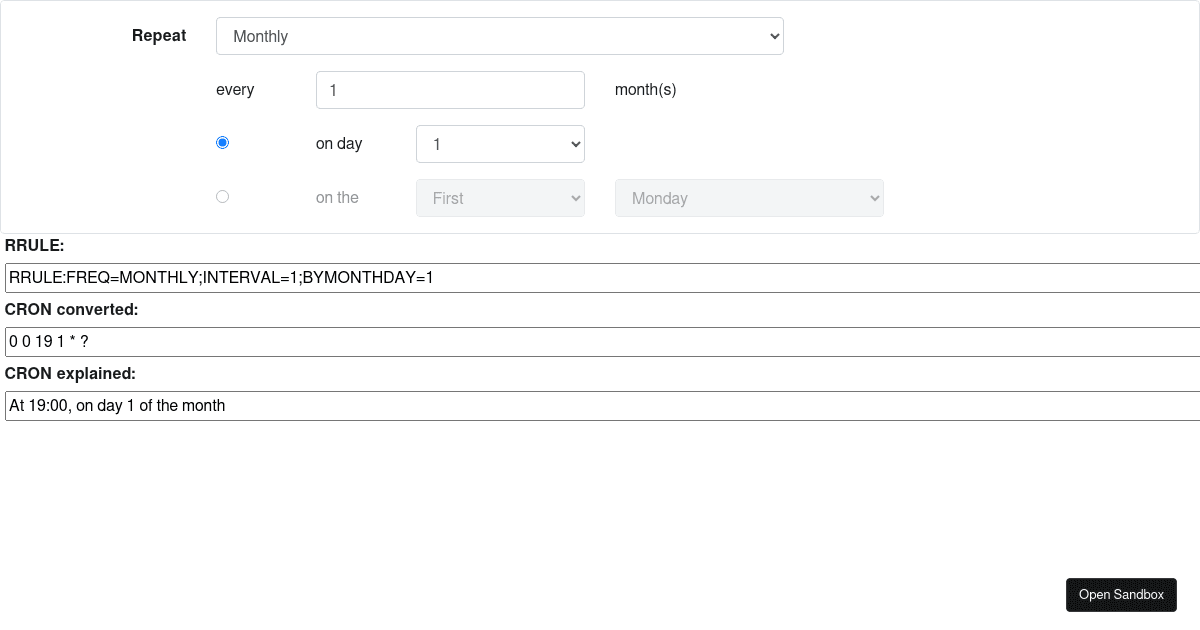Click the 'CRON explained:' heading
Image resolution: width=1200 pixels, height=630 pixels.
tap(68, 373)
